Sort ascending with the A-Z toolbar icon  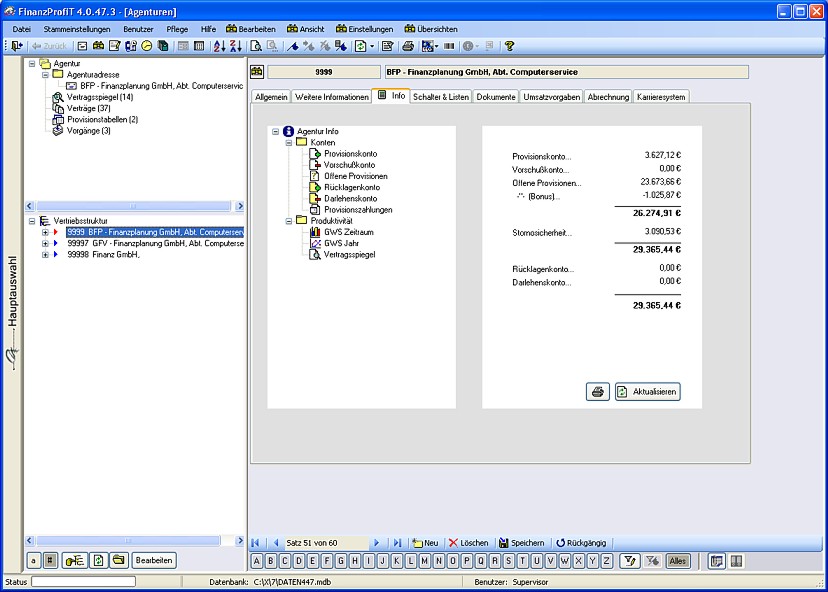(219, 46)
